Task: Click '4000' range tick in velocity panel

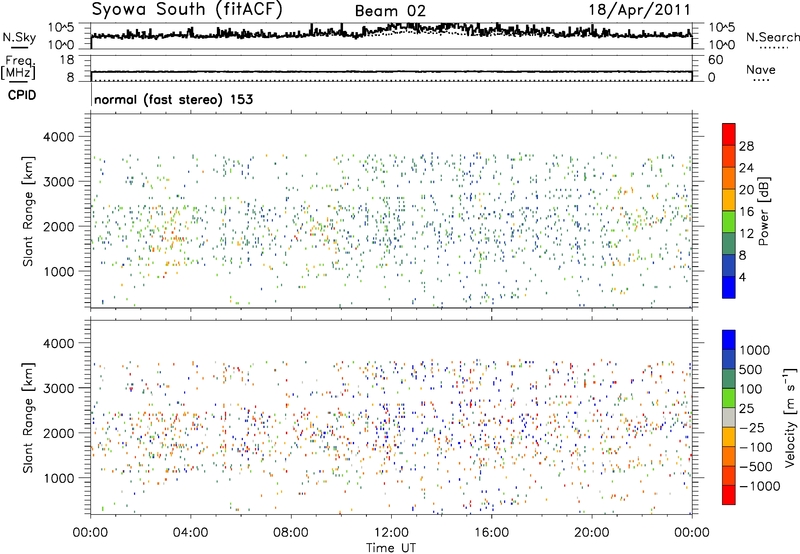Action: pyautogui.click(x=58, y=343)
